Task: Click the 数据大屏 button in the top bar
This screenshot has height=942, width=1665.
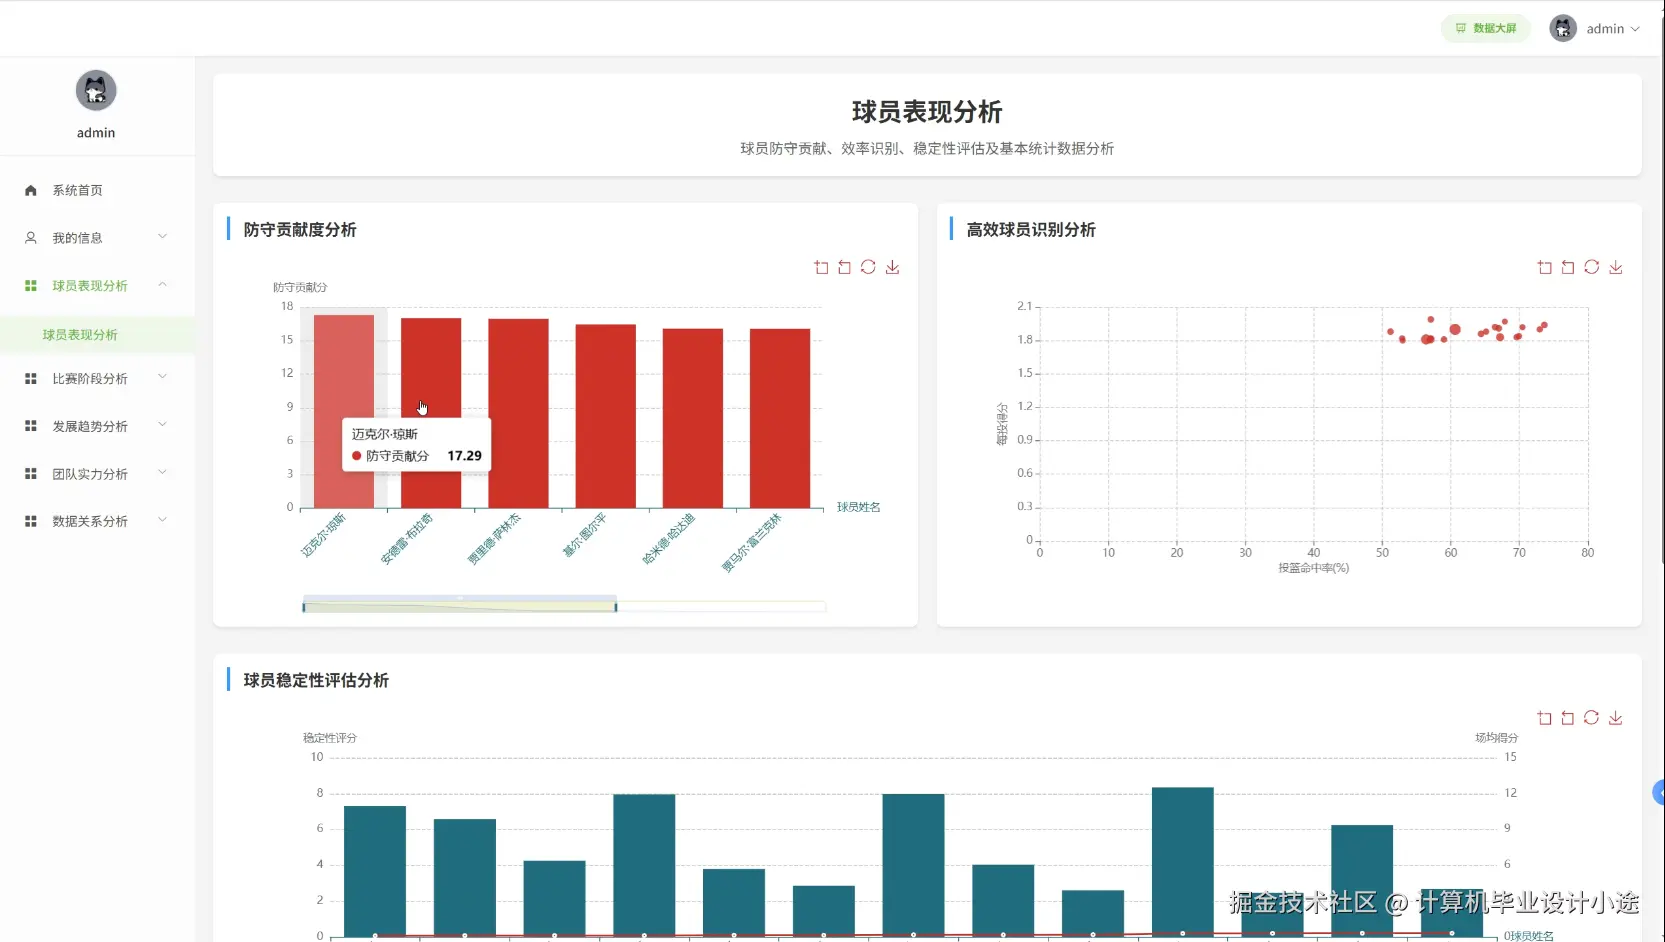Action: coord(1486,28)
